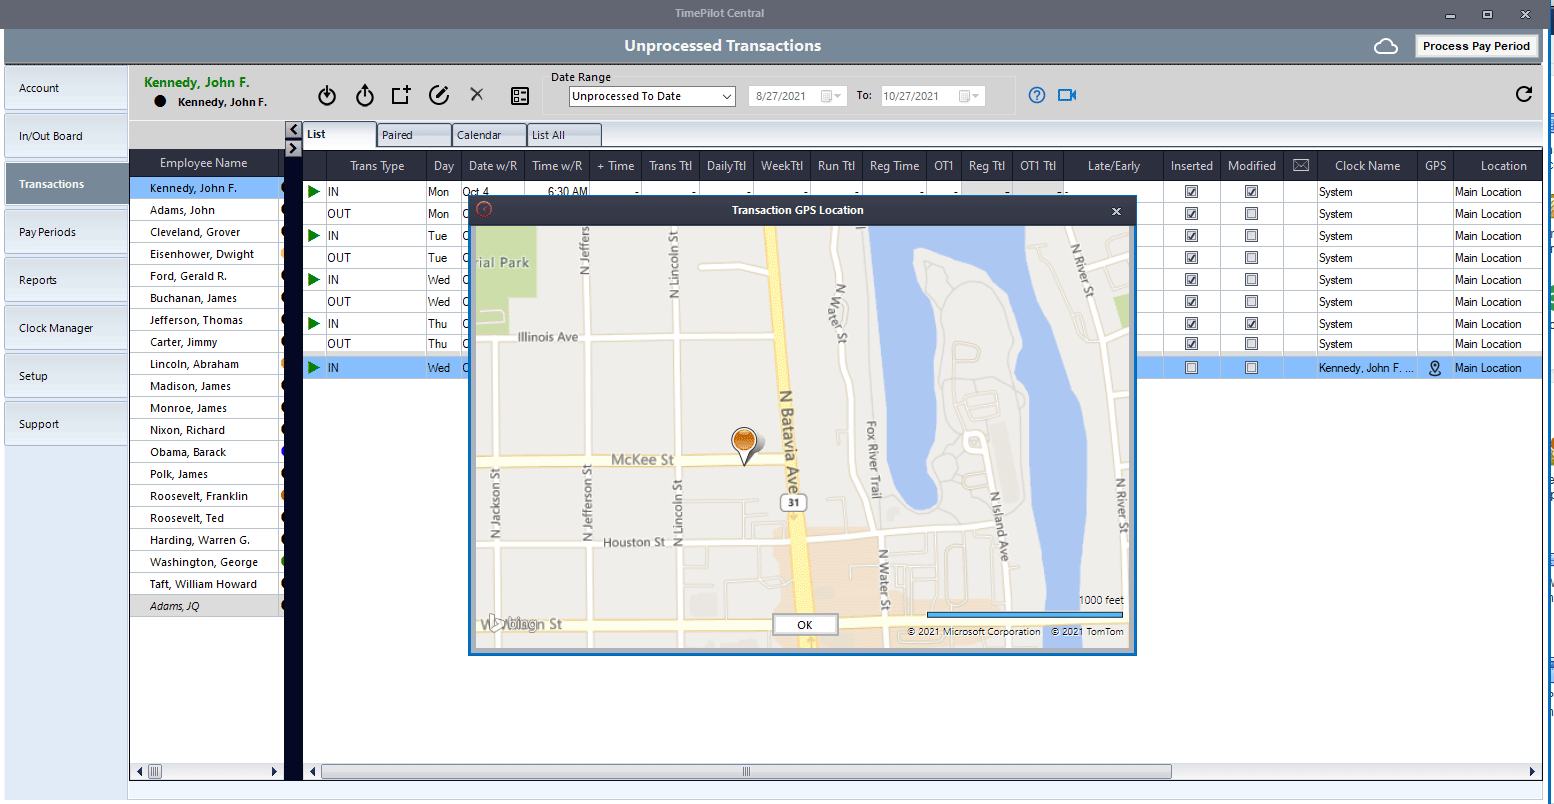
Task: Toggle the Modified checkbox in the first row
Action: [x=1251, y=192]
